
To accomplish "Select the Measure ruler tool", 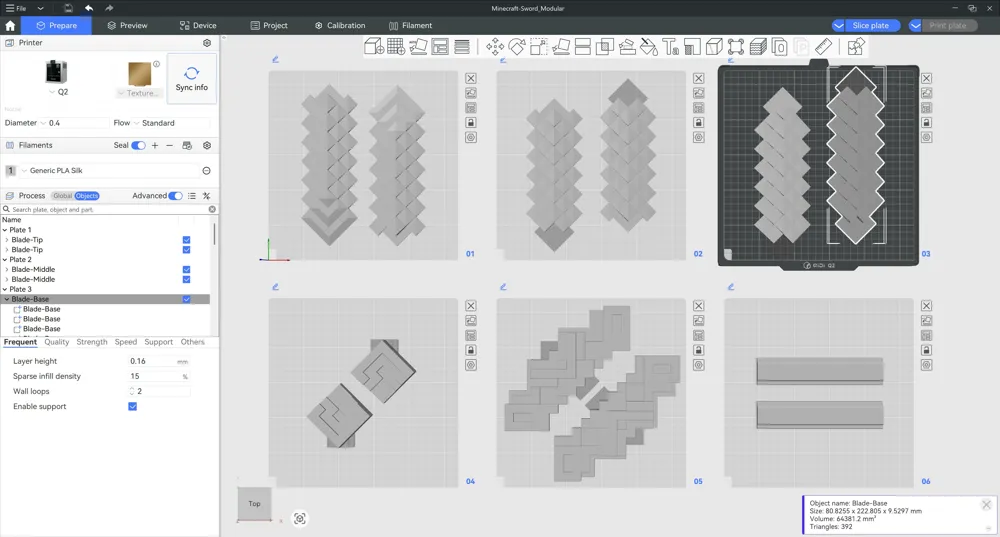I will coord(823,47).
